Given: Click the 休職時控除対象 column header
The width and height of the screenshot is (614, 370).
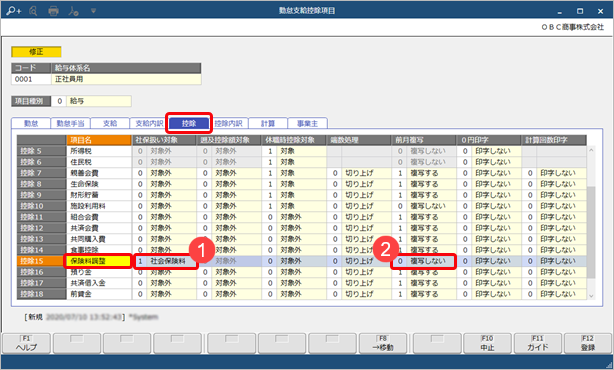Looking at the screenshot, I should [x=294, y=140].
